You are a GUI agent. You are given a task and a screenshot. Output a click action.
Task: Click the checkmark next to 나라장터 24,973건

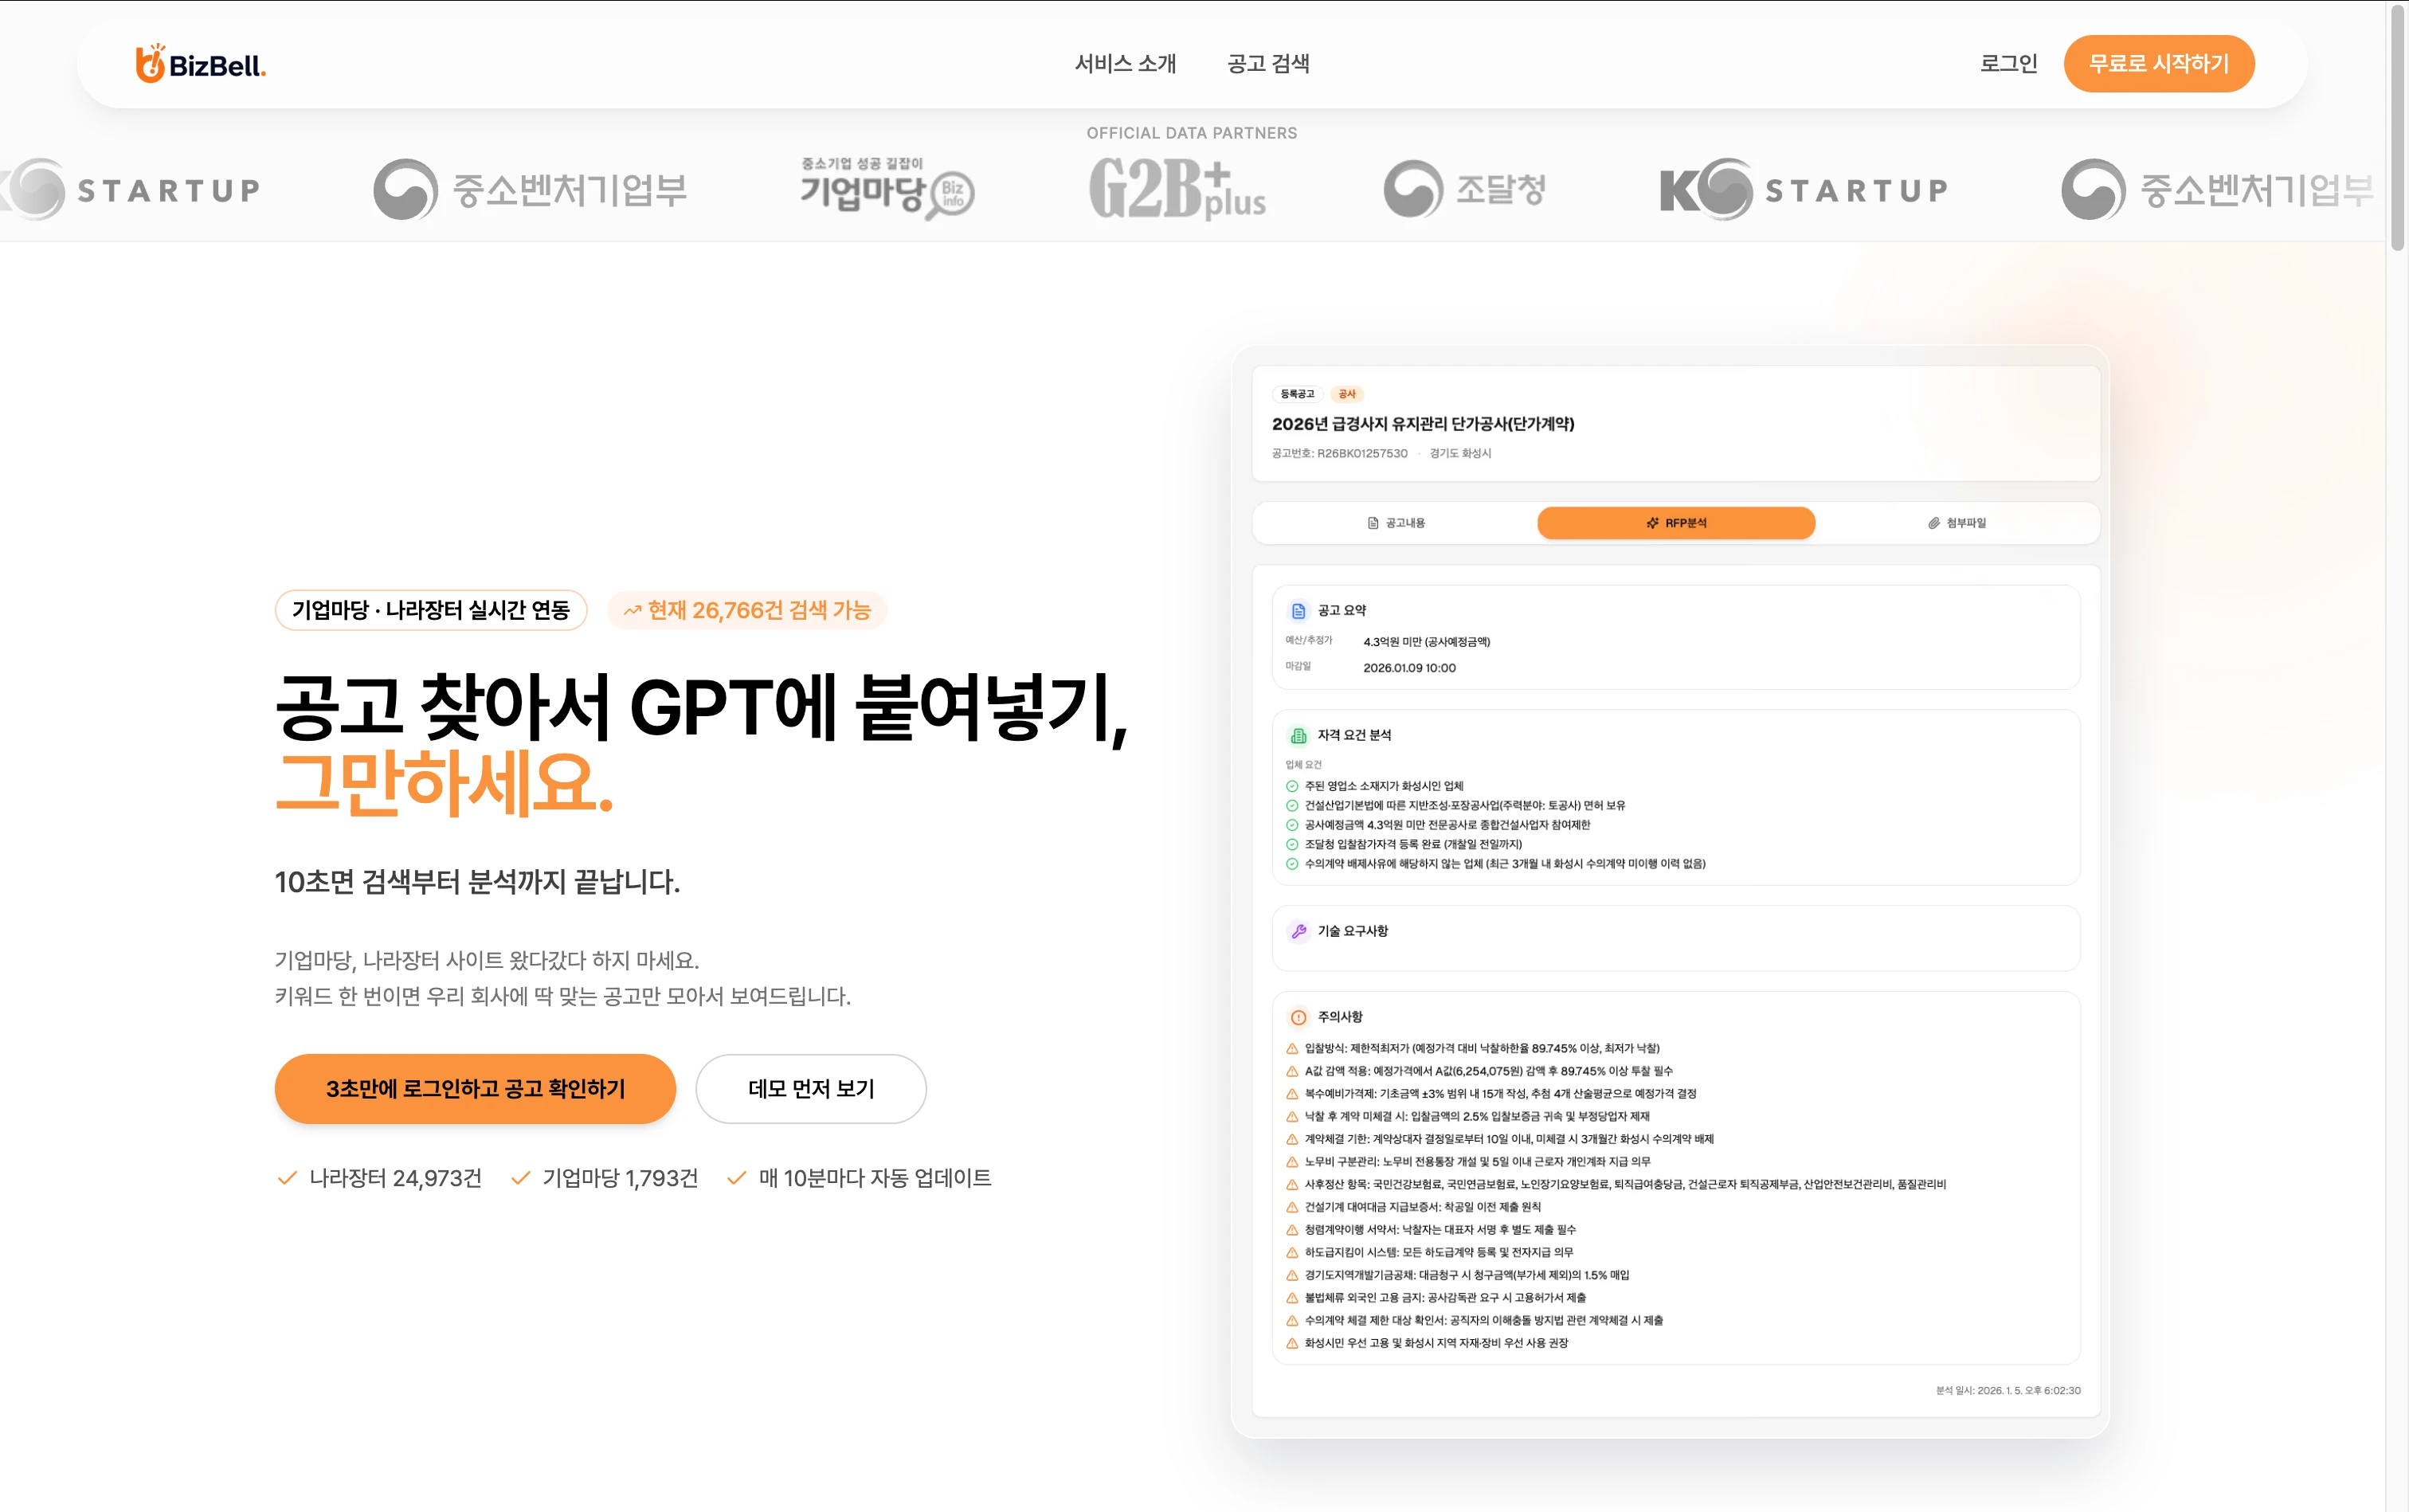287,1178
